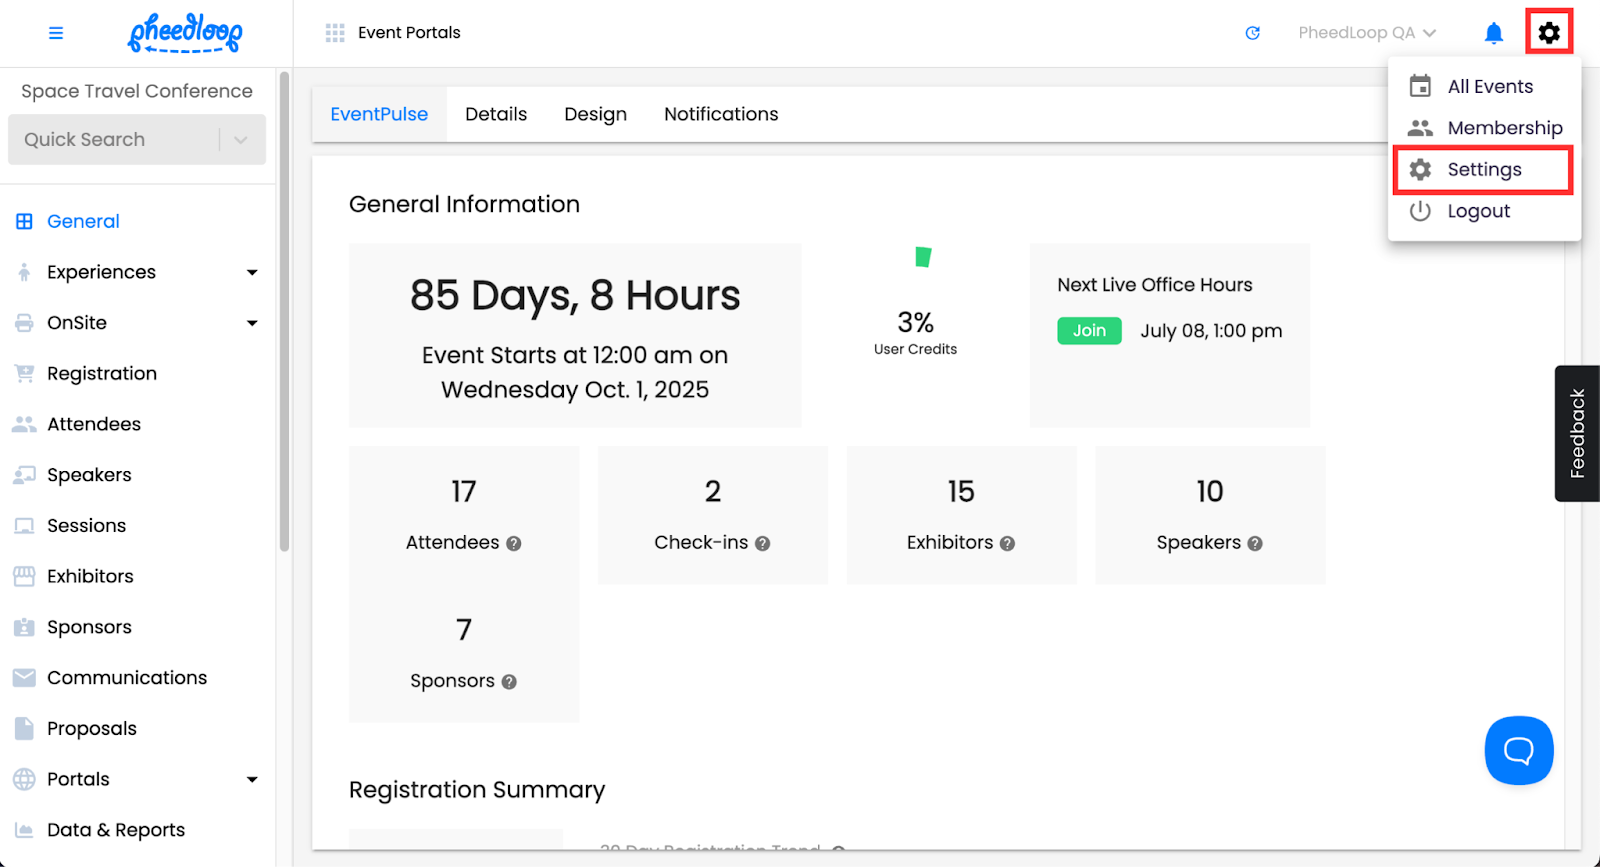
Task: Click the Data & Reports chart icon
Action: 24,830
